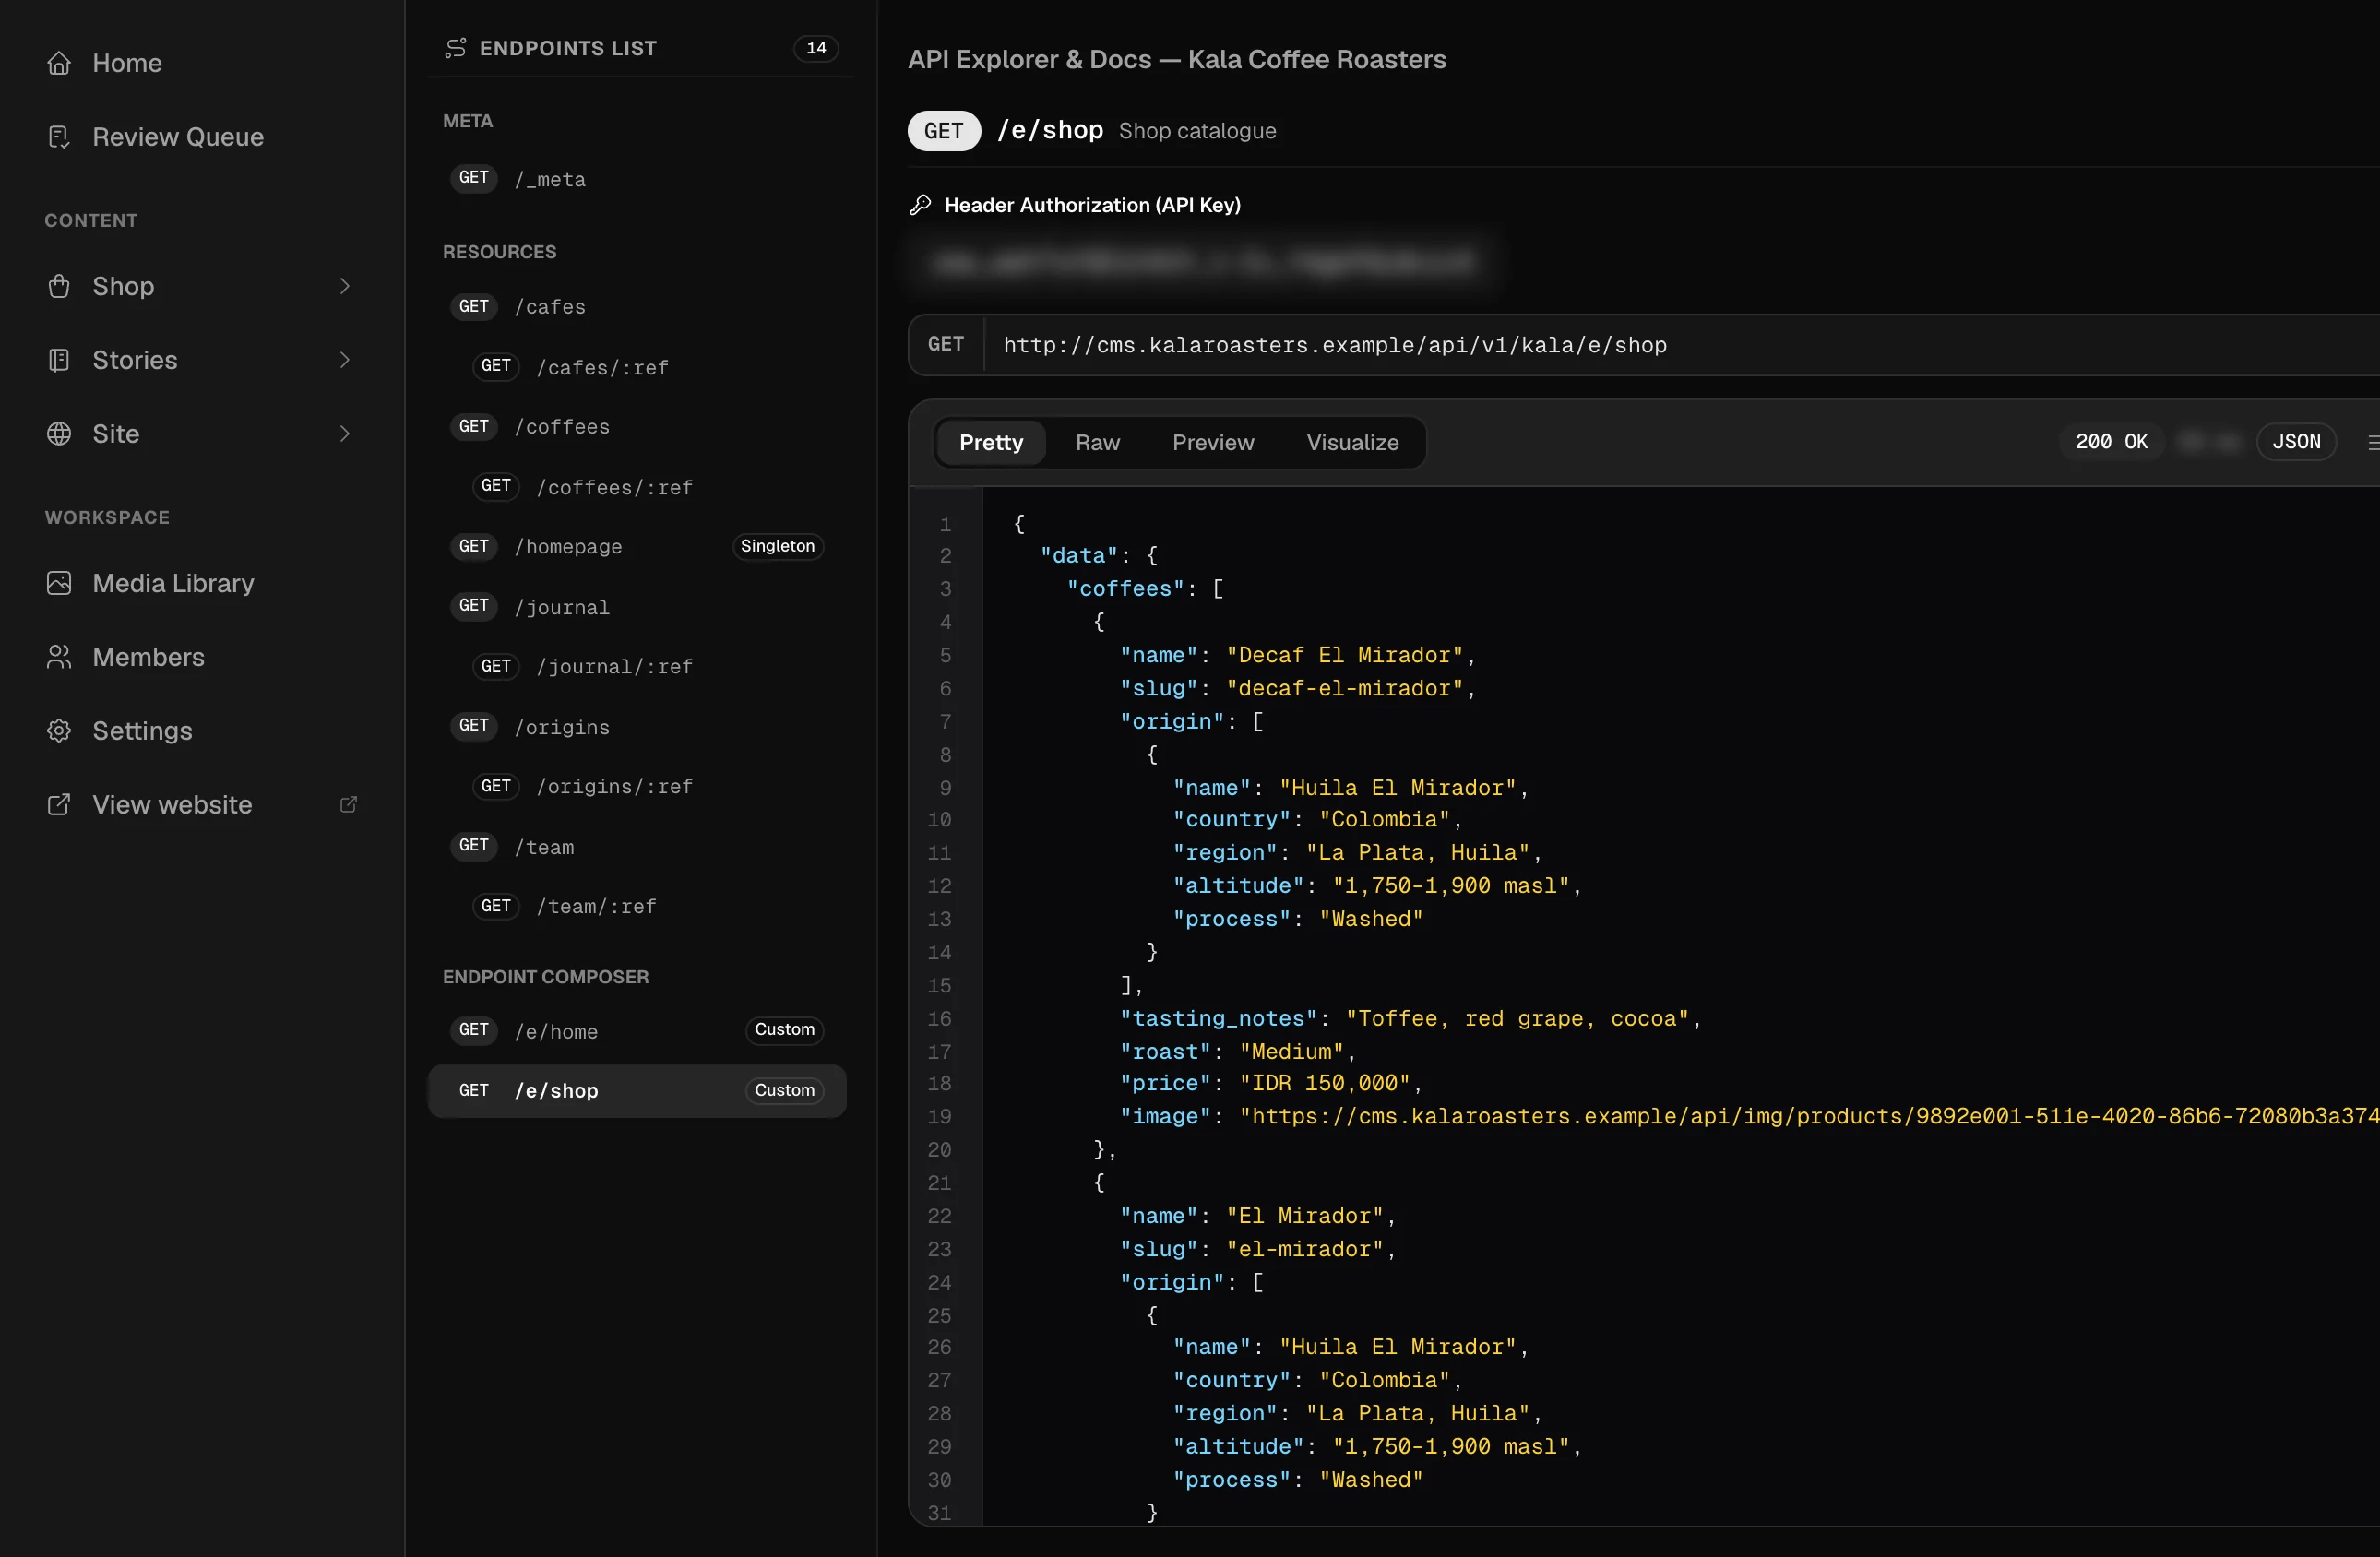Open the JSON format dropdown

click(x=2296, y=442)
